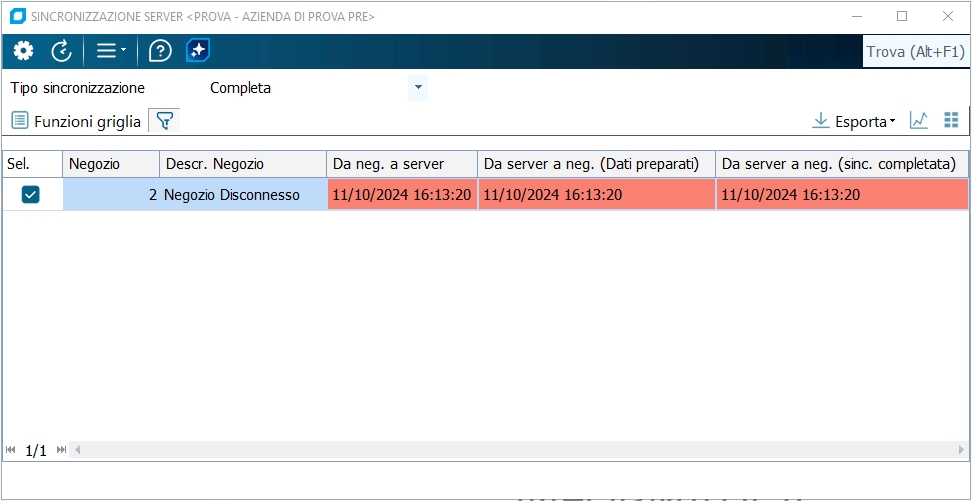Viewport: 972px width, 501px height.
Task: Open the help question mark icon
Action: [x=160, y=51]
